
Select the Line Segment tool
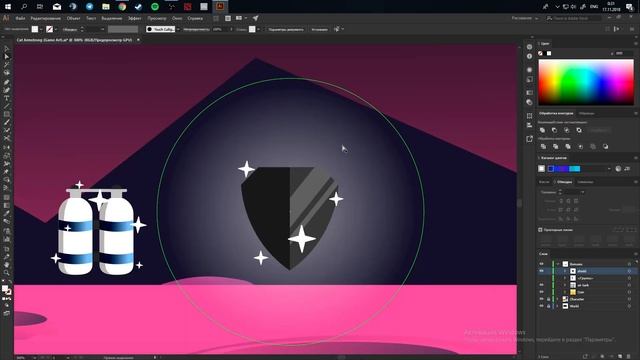(7, 106)
